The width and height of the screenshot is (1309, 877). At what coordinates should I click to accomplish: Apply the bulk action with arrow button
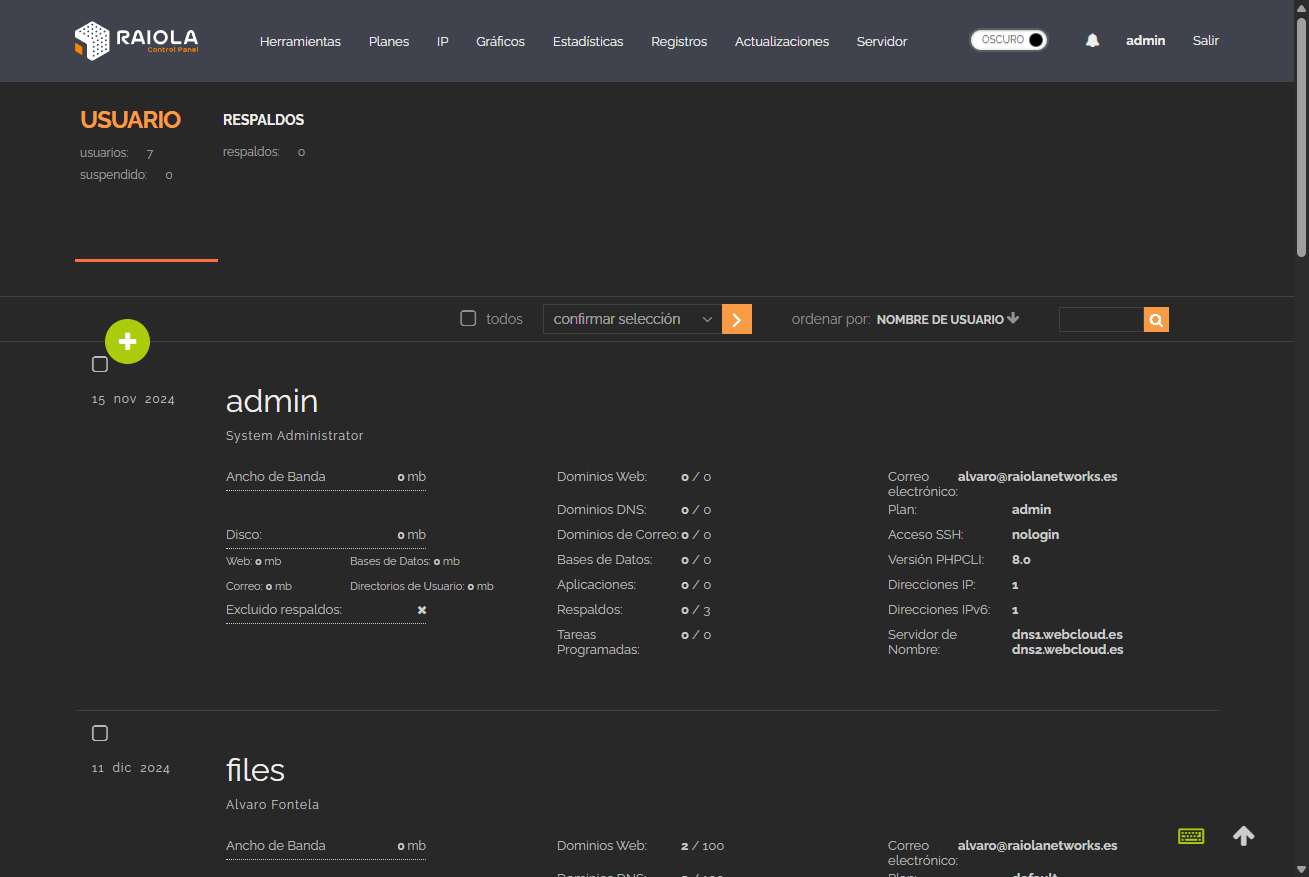tap(737, 319)
